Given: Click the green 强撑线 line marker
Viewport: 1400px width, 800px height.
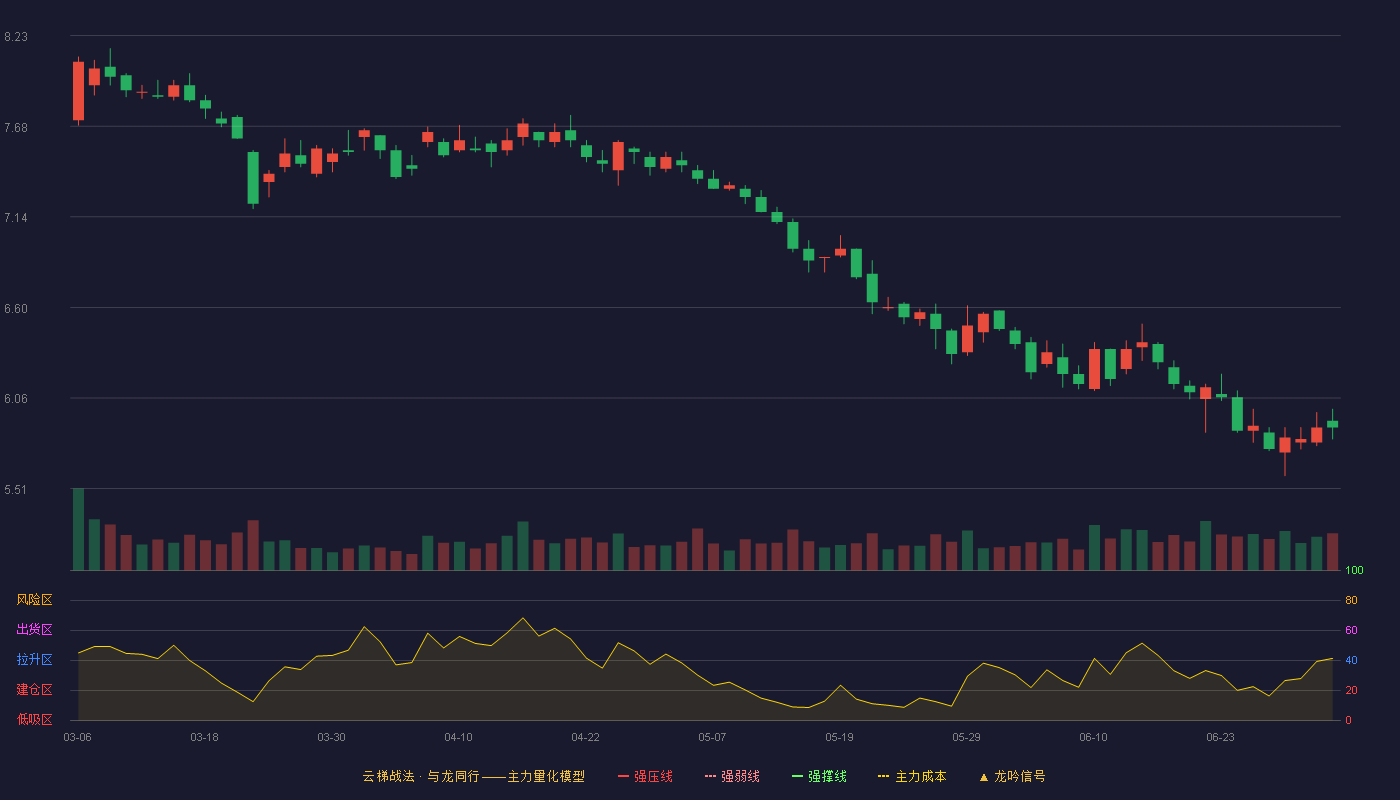Looking at the screenshot, I should [x=797, y=776].
